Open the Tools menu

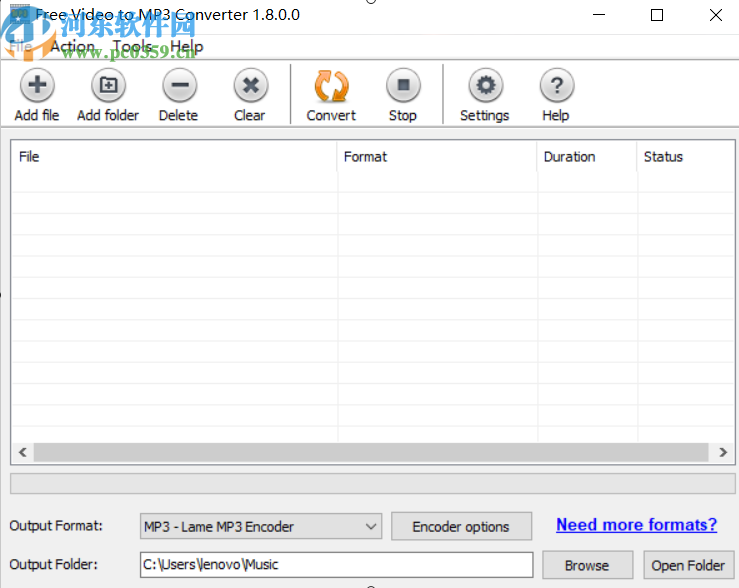[132, 47]
